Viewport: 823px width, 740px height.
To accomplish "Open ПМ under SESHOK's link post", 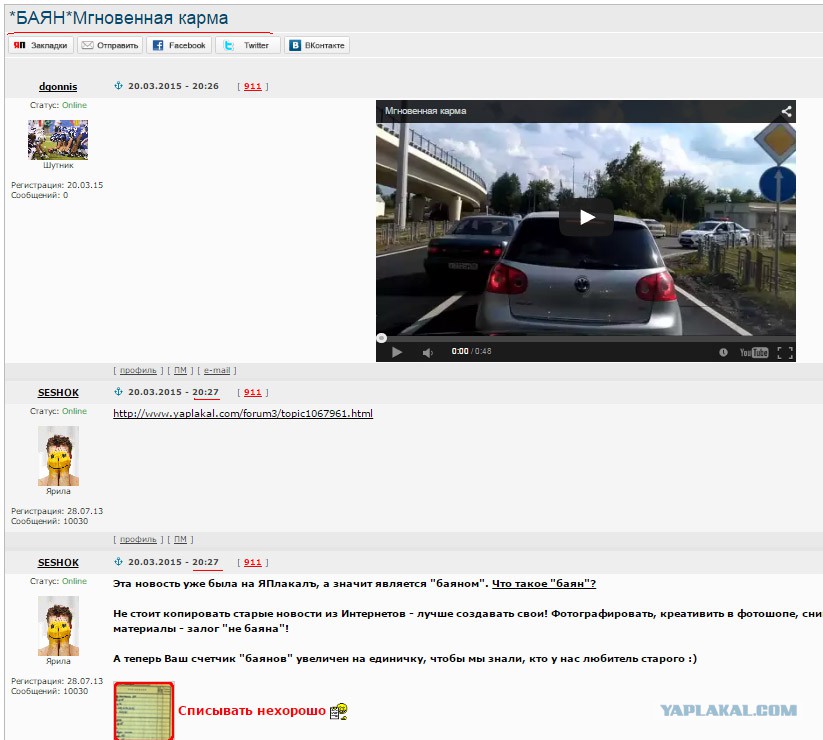I will (x=180, y=539).
